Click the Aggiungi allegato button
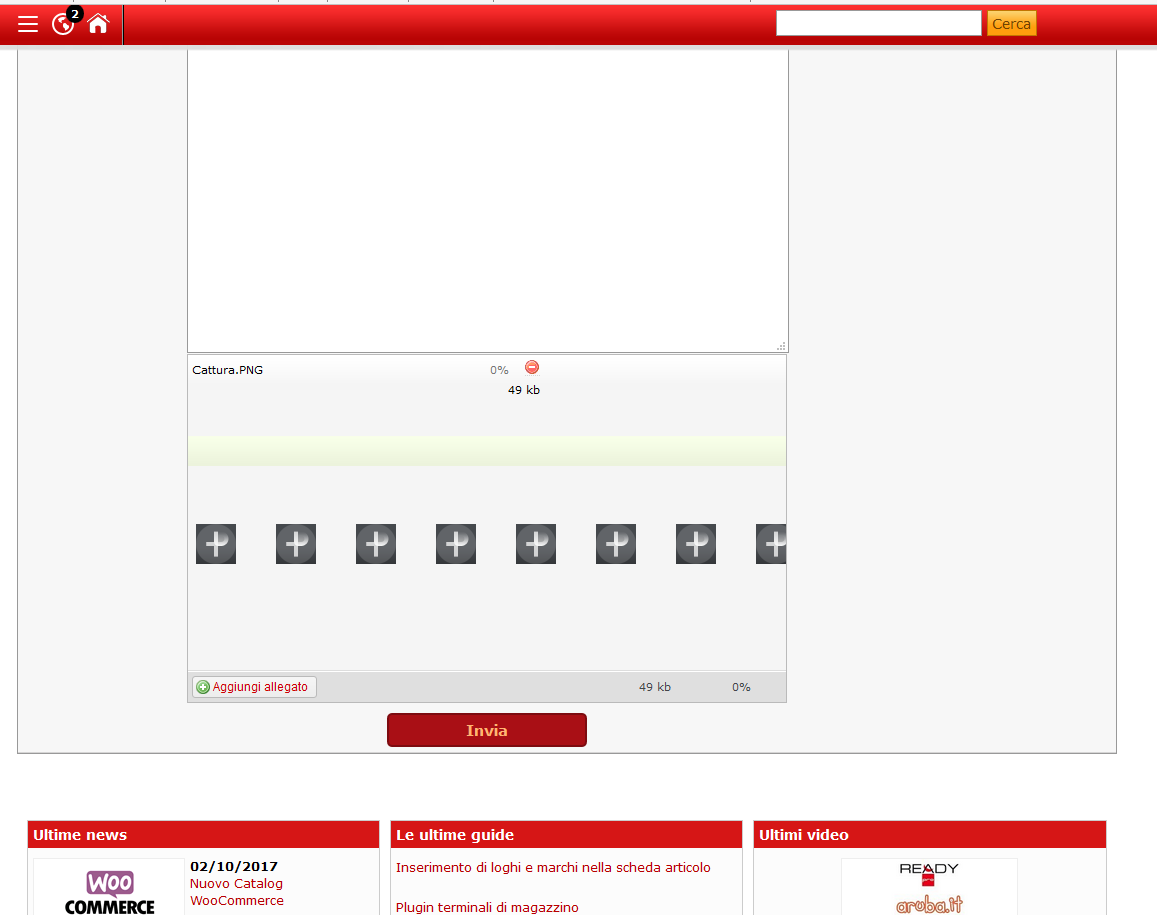1157x915 pixels. (255, 687)
